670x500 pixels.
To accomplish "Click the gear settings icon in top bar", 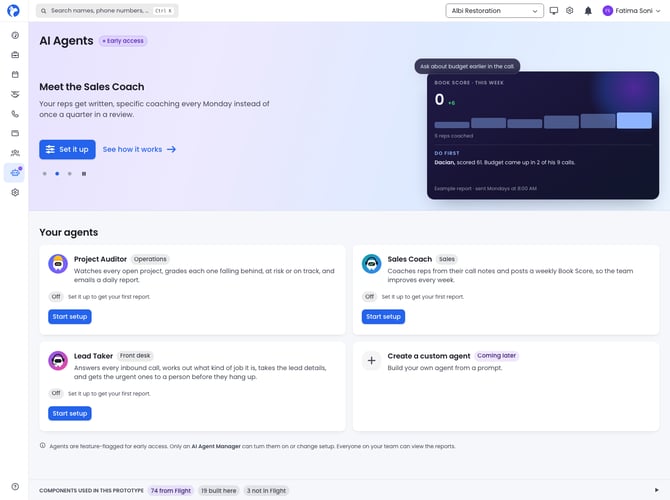I will click(x=570, y=11).
